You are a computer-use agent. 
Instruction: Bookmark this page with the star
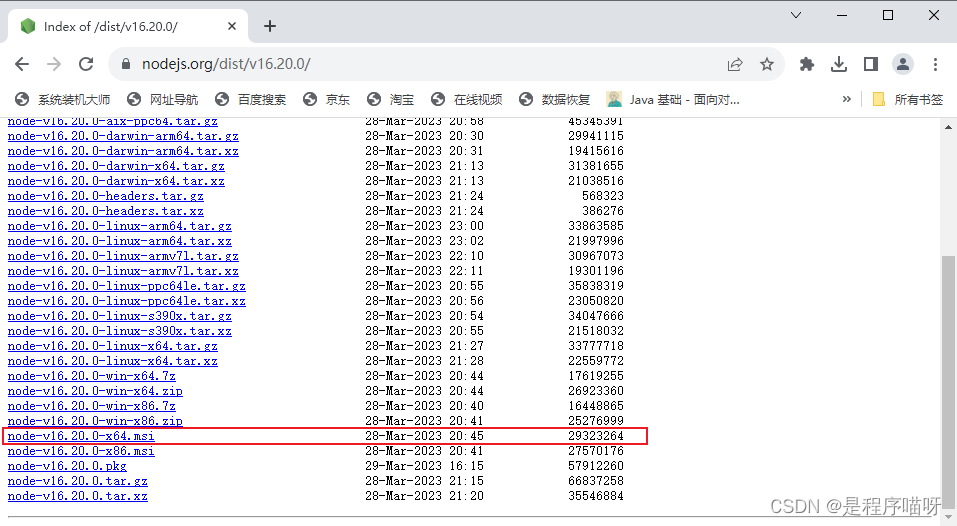coord(767,64)
